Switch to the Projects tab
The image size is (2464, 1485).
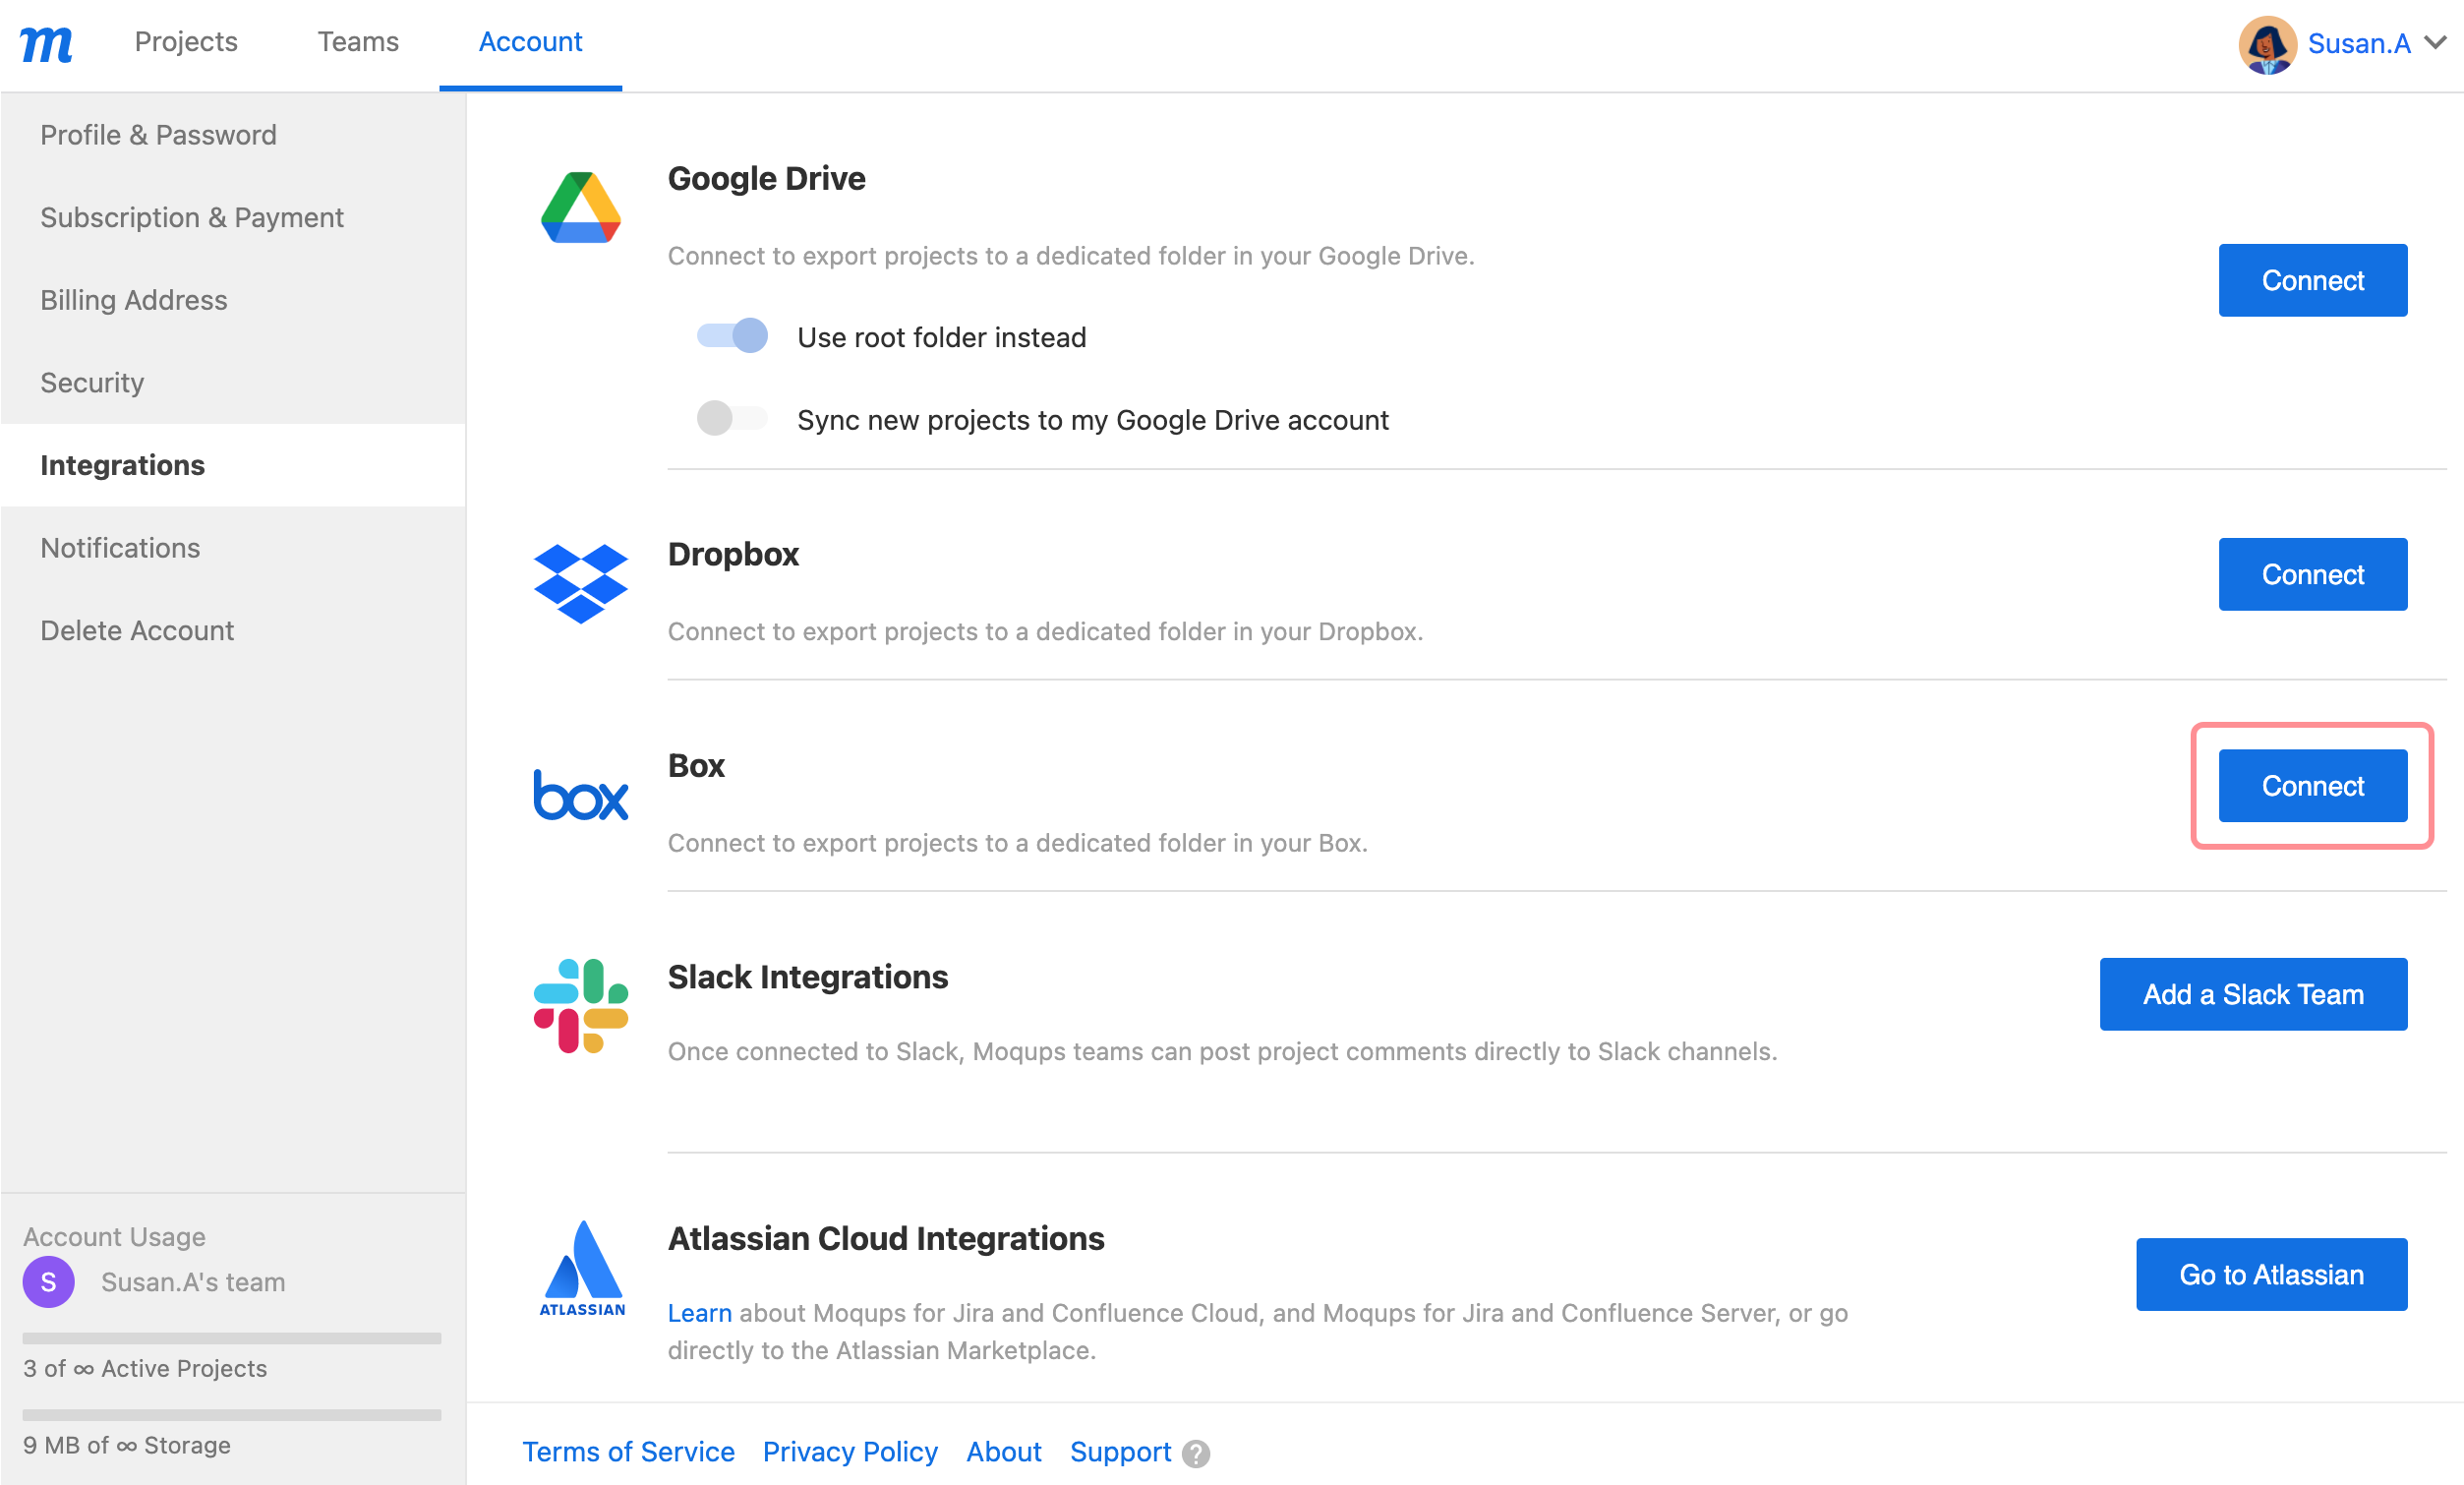(x=186, y=42)
